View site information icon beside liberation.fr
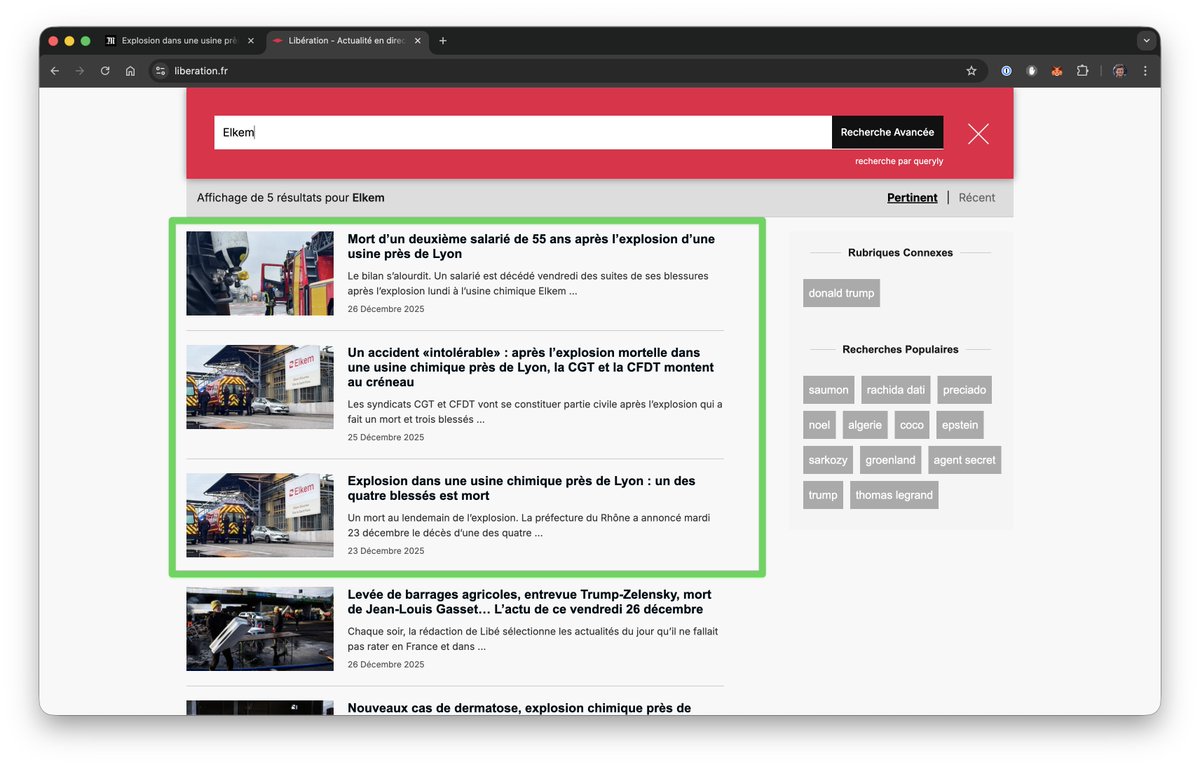 pos(160,71)
